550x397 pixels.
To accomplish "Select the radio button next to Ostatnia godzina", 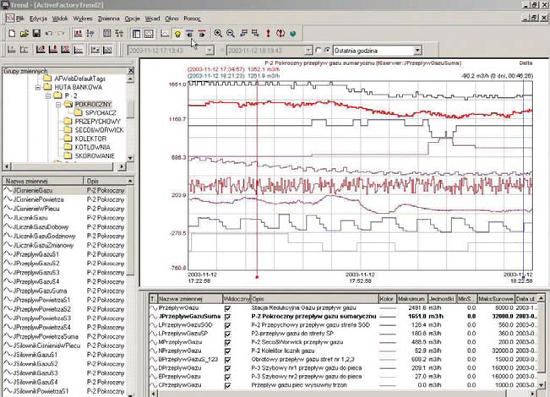I will [327, 51].
